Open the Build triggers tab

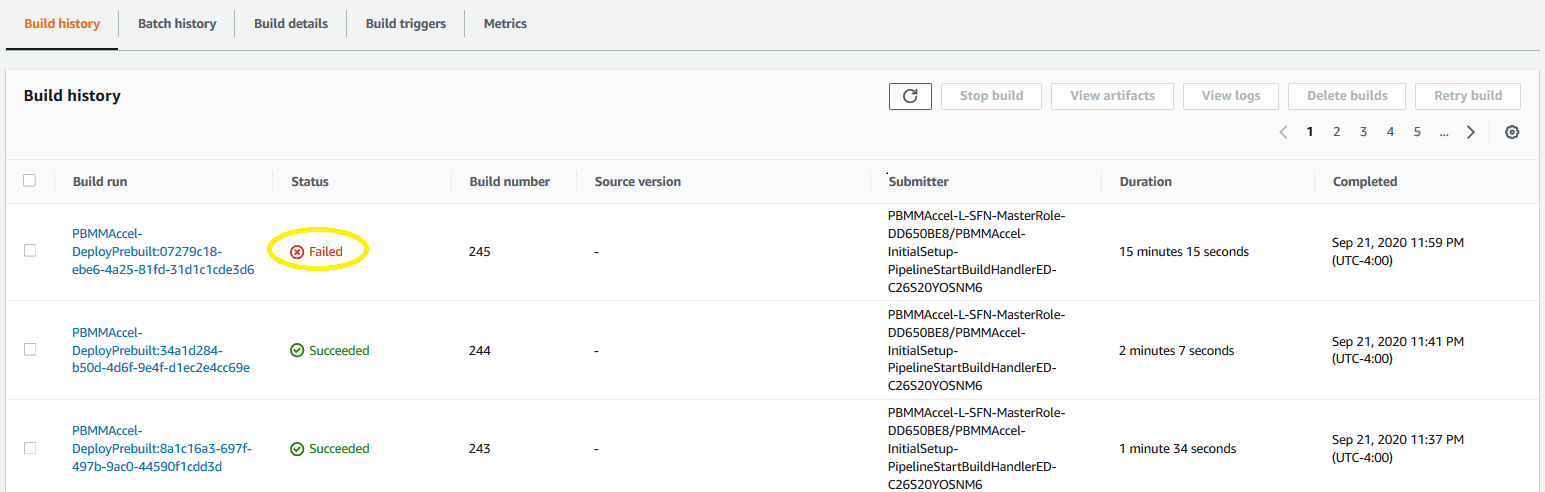point(405,24)
